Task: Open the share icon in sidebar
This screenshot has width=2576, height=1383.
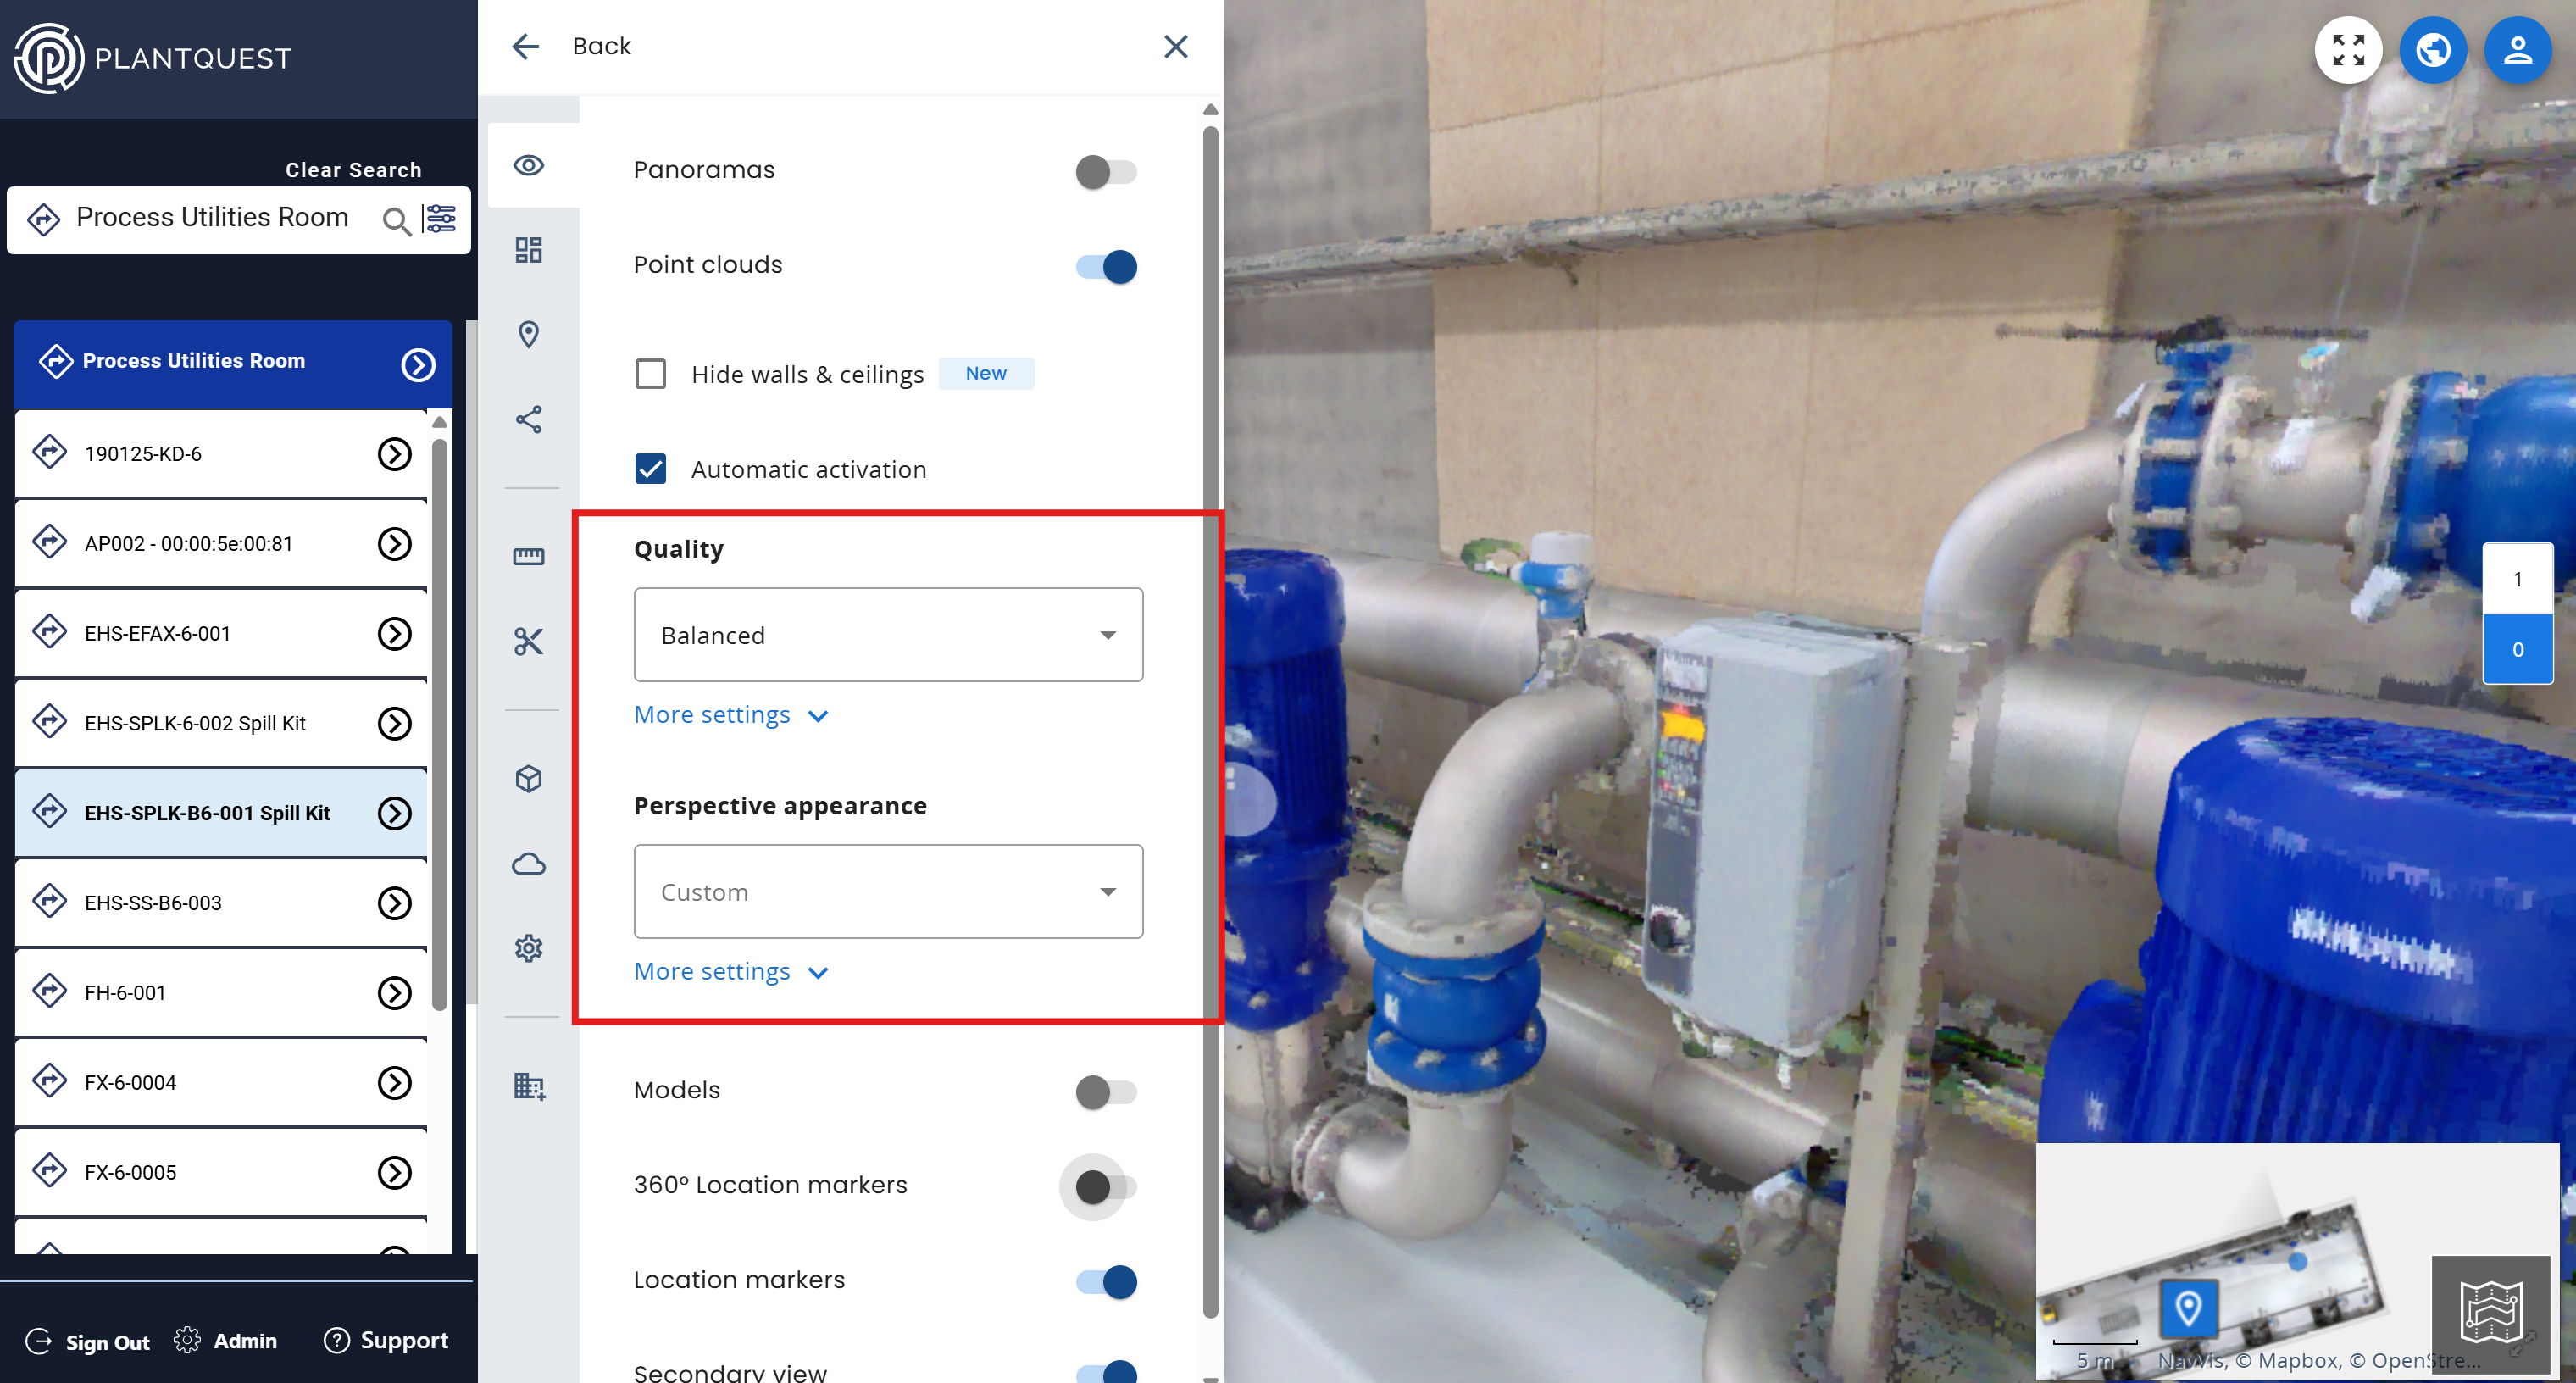Action: pos(528,419)
